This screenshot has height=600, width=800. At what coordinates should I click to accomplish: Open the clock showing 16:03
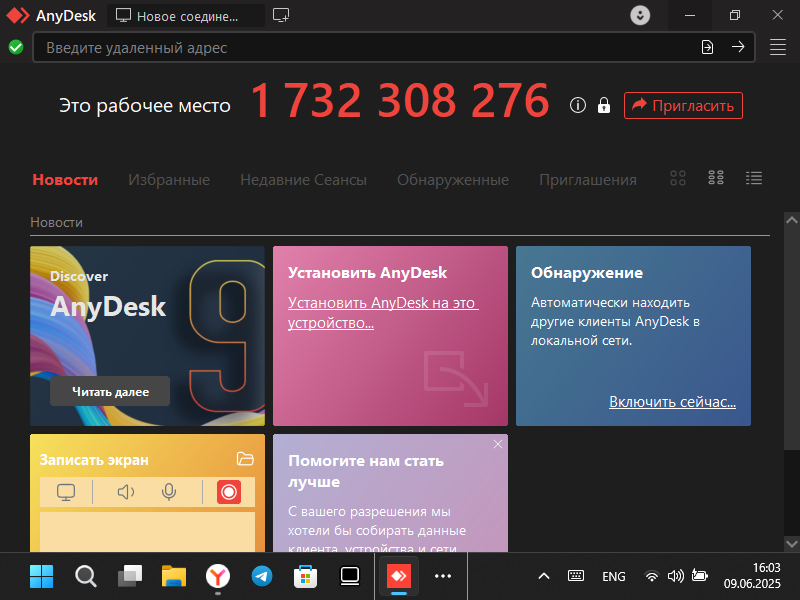click(752, 576)
